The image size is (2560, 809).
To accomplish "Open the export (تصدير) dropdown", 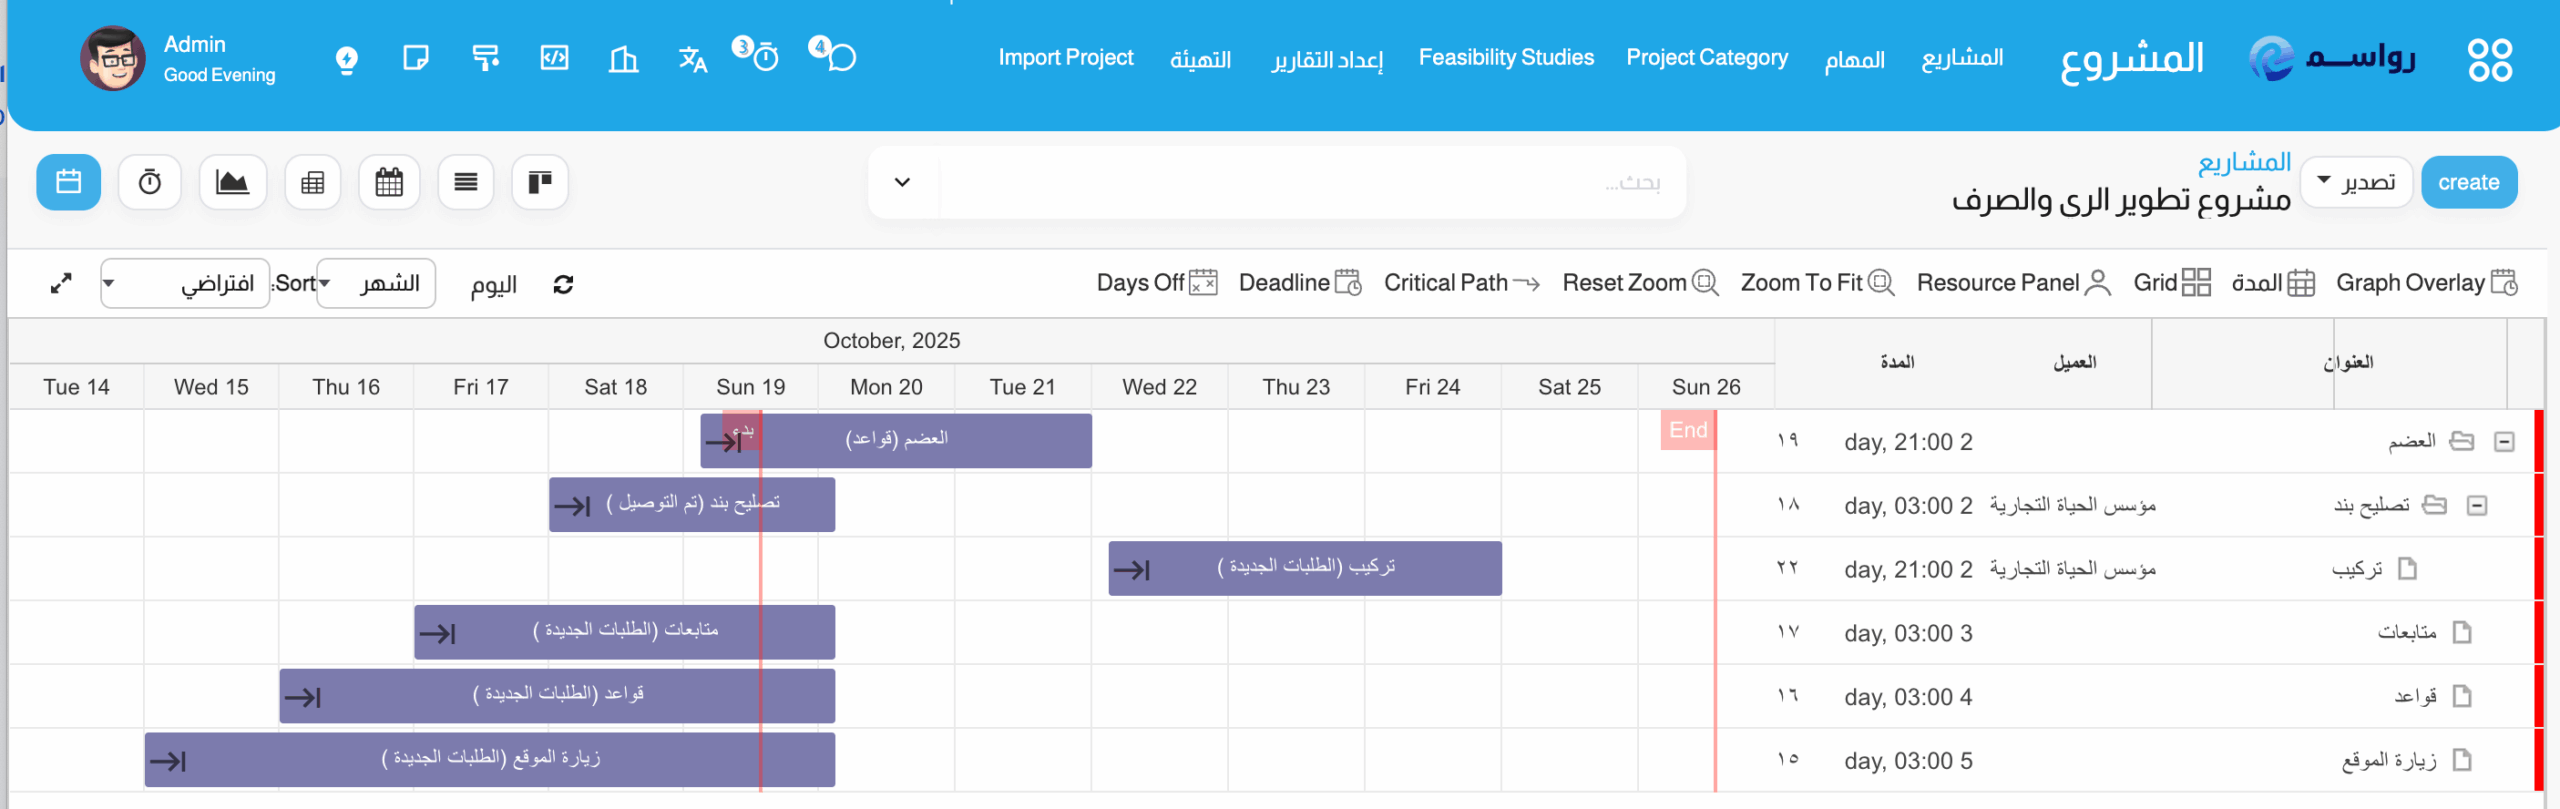I will pyautogui.click(x=2356, y=182).
